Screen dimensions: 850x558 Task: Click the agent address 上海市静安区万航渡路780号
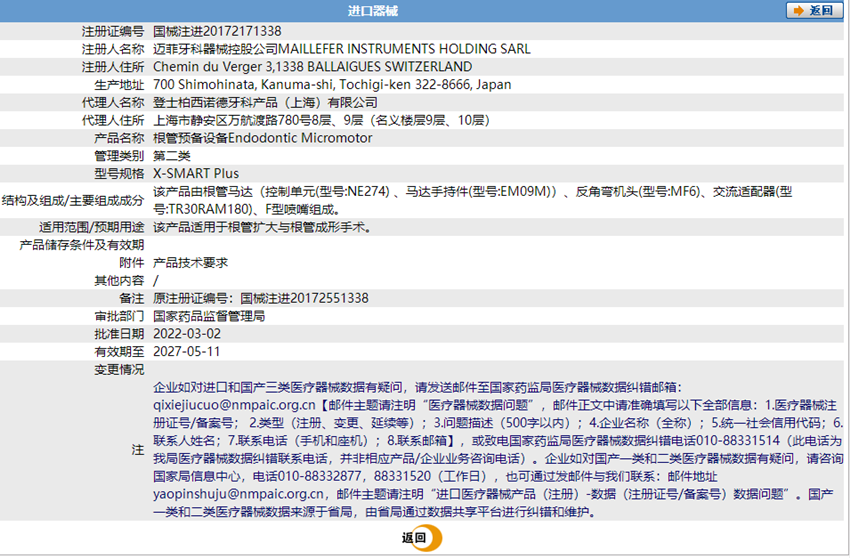320,121
